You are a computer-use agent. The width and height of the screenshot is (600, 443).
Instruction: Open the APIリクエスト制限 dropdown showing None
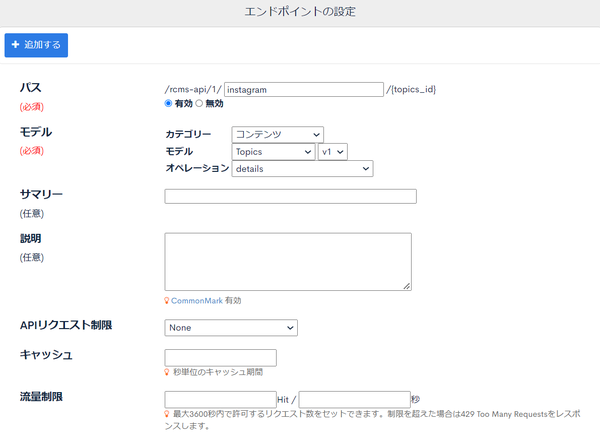231,328
